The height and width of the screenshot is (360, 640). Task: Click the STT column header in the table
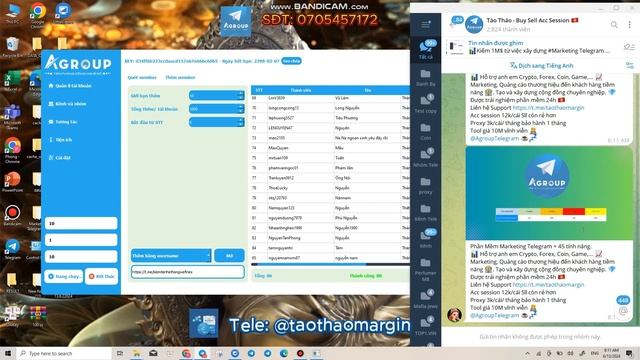[259, 90]
